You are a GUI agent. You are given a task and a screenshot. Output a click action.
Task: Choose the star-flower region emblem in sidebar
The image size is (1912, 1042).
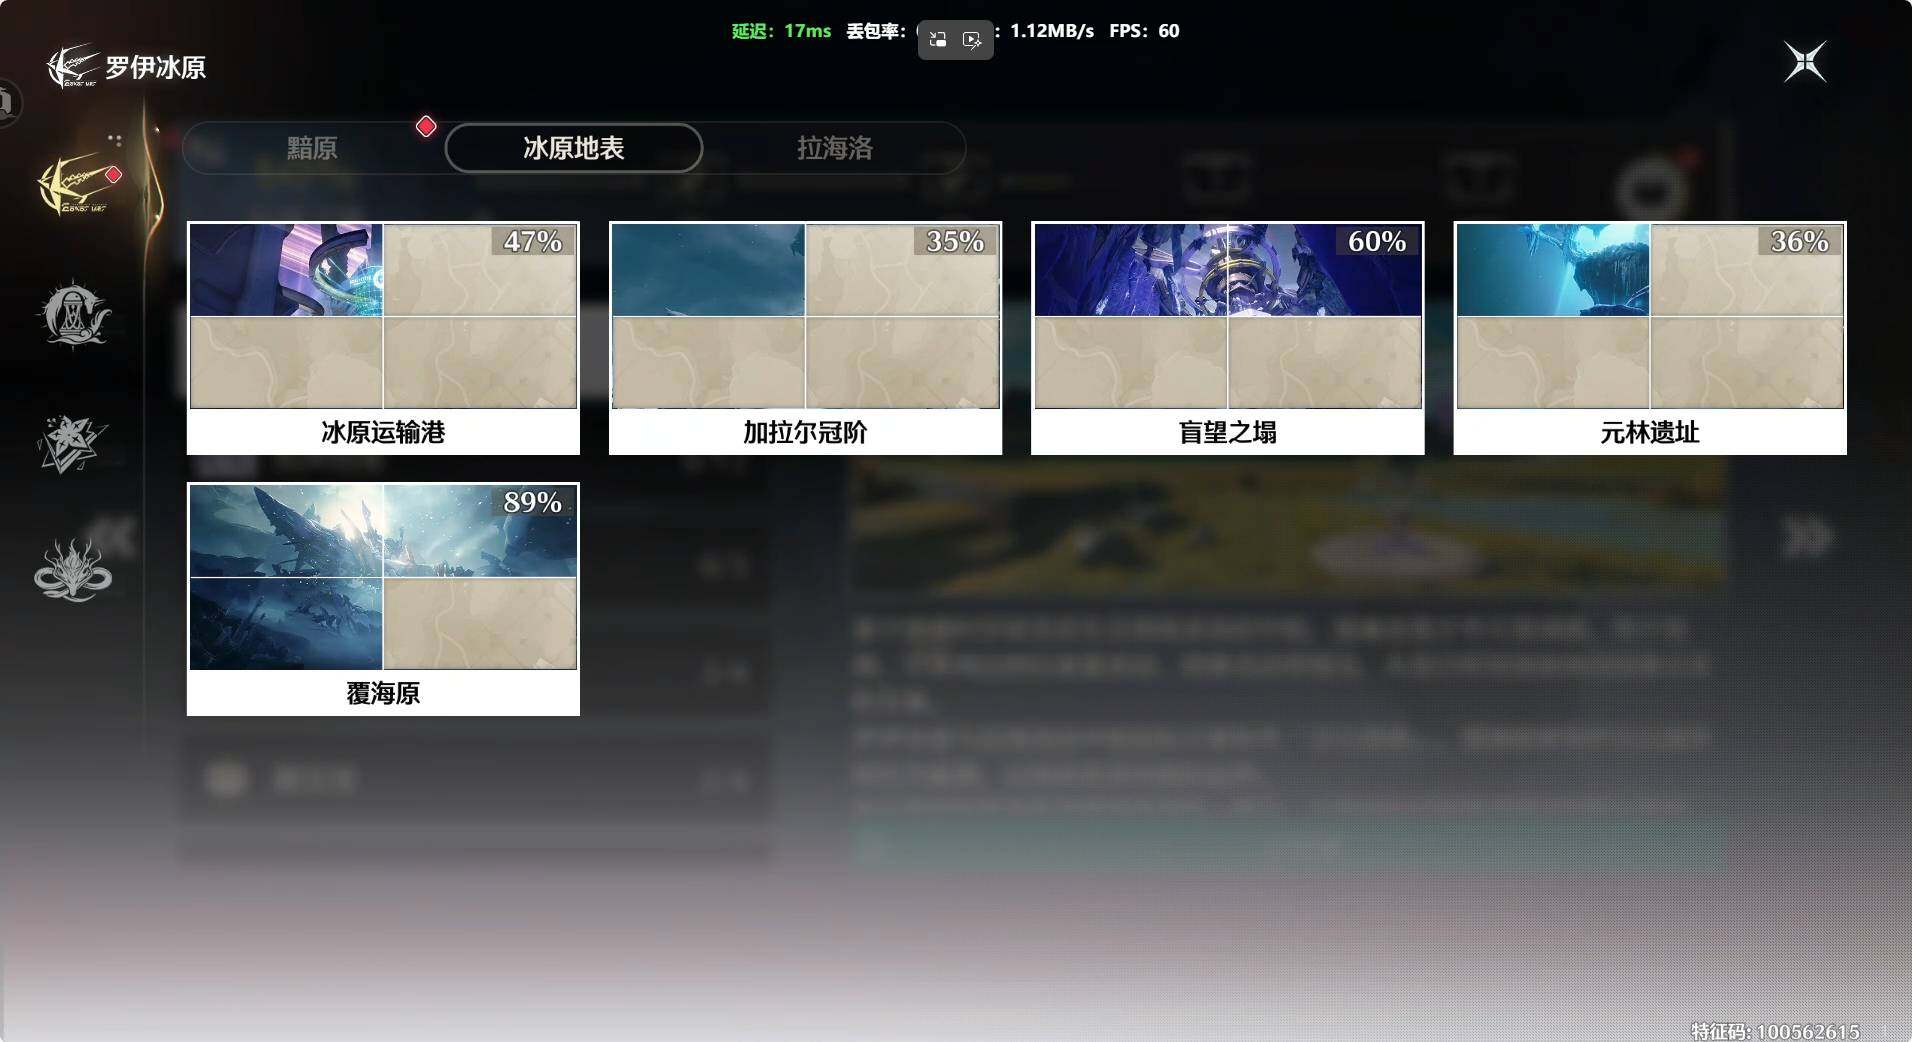click(x=71, y=443)
